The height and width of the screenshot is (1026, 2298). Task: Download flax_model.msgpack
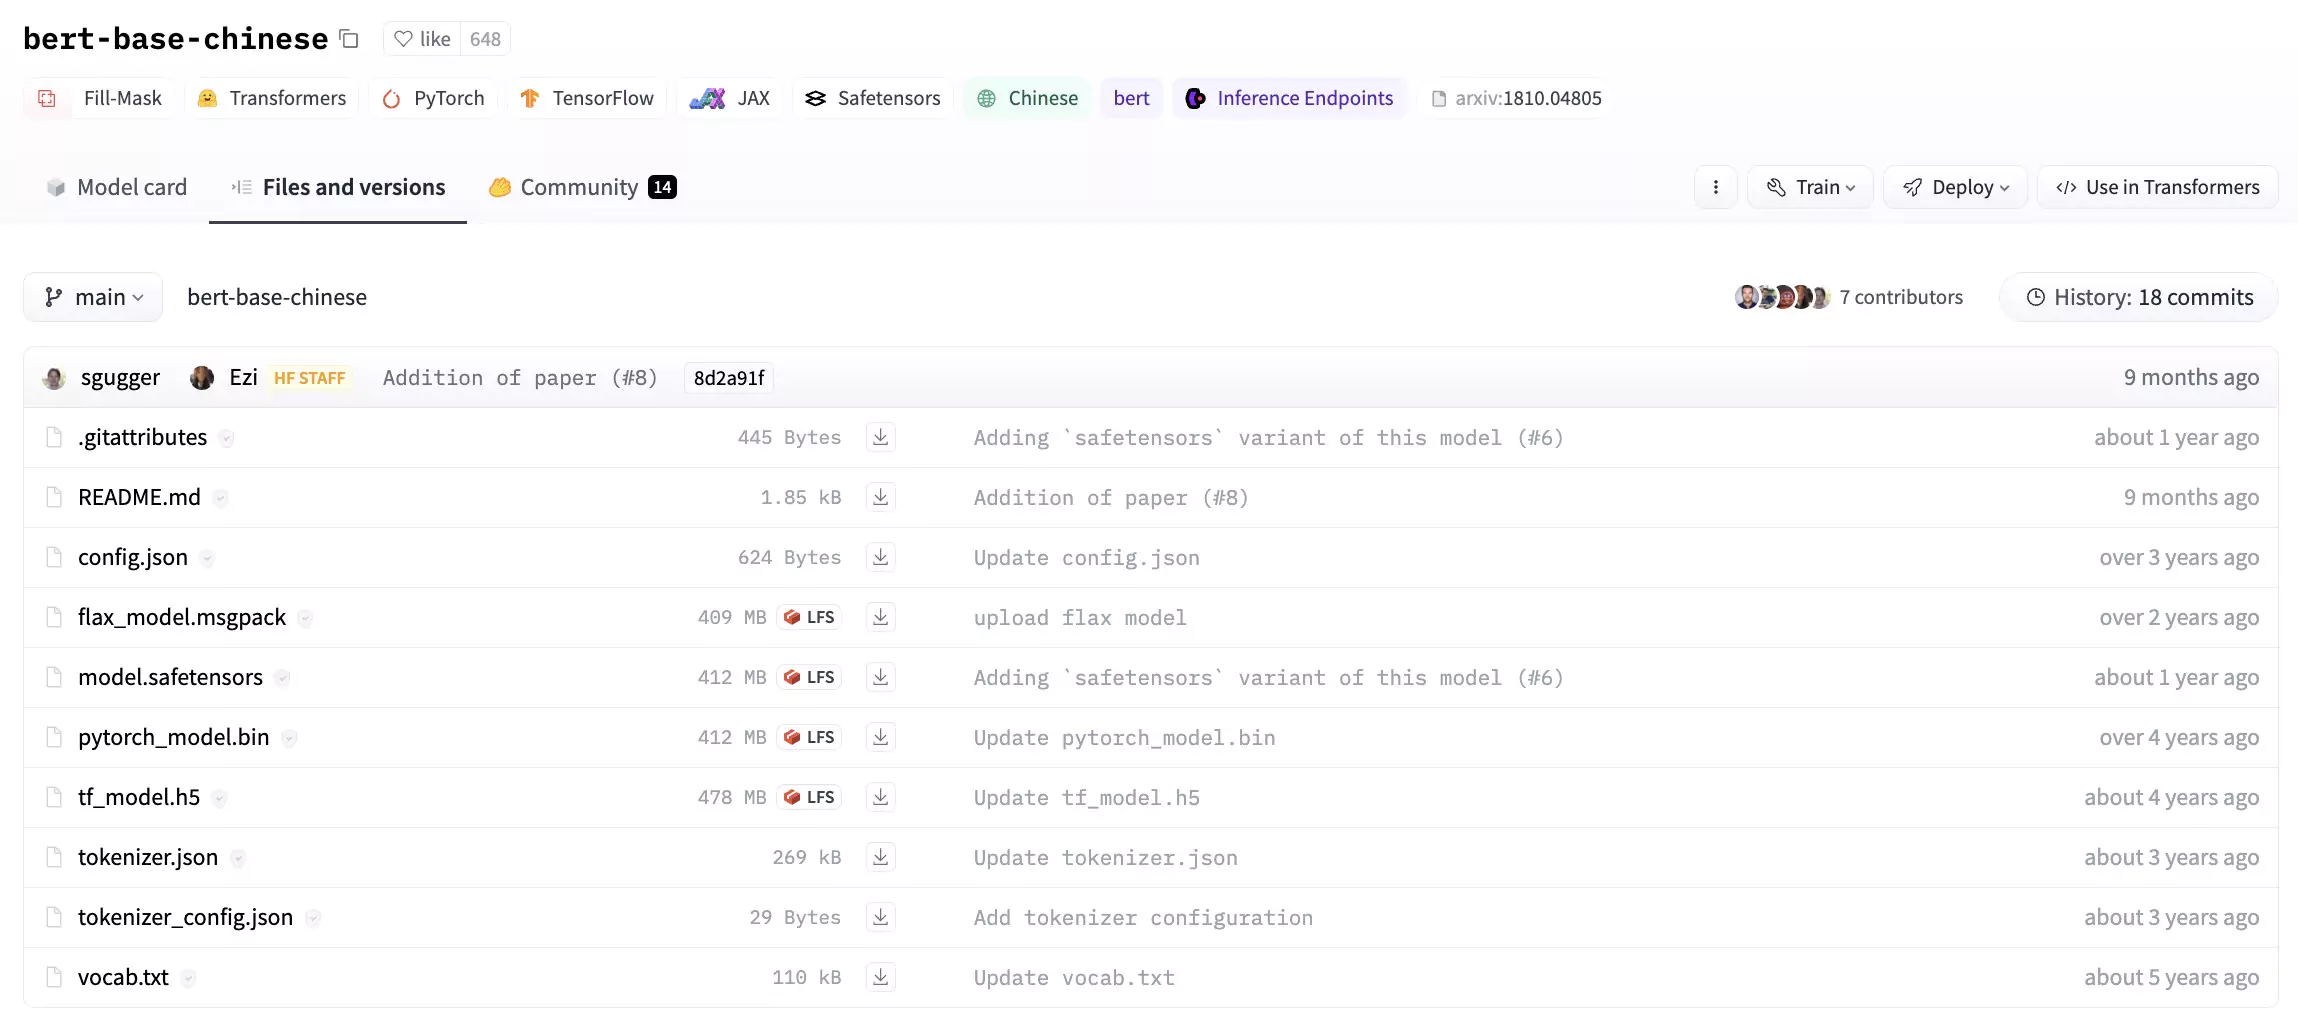pyautogui.click(x=880, y=617)
